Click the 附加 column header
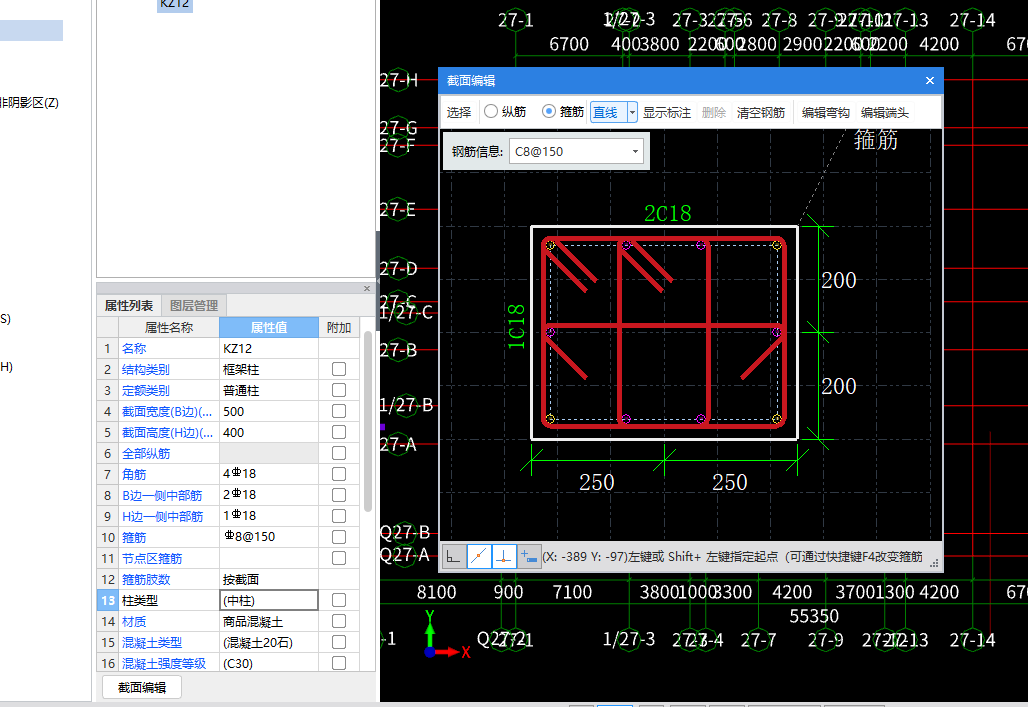Viewport: 1028px width, 707px height. 339,327
